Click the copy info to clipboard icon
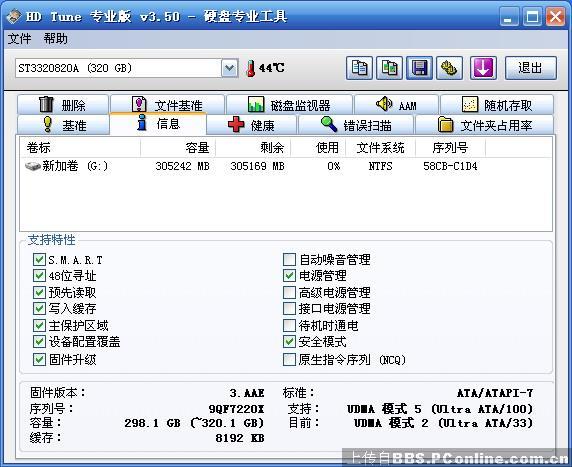Screen dimensions: 572x467 pos(359,68)
